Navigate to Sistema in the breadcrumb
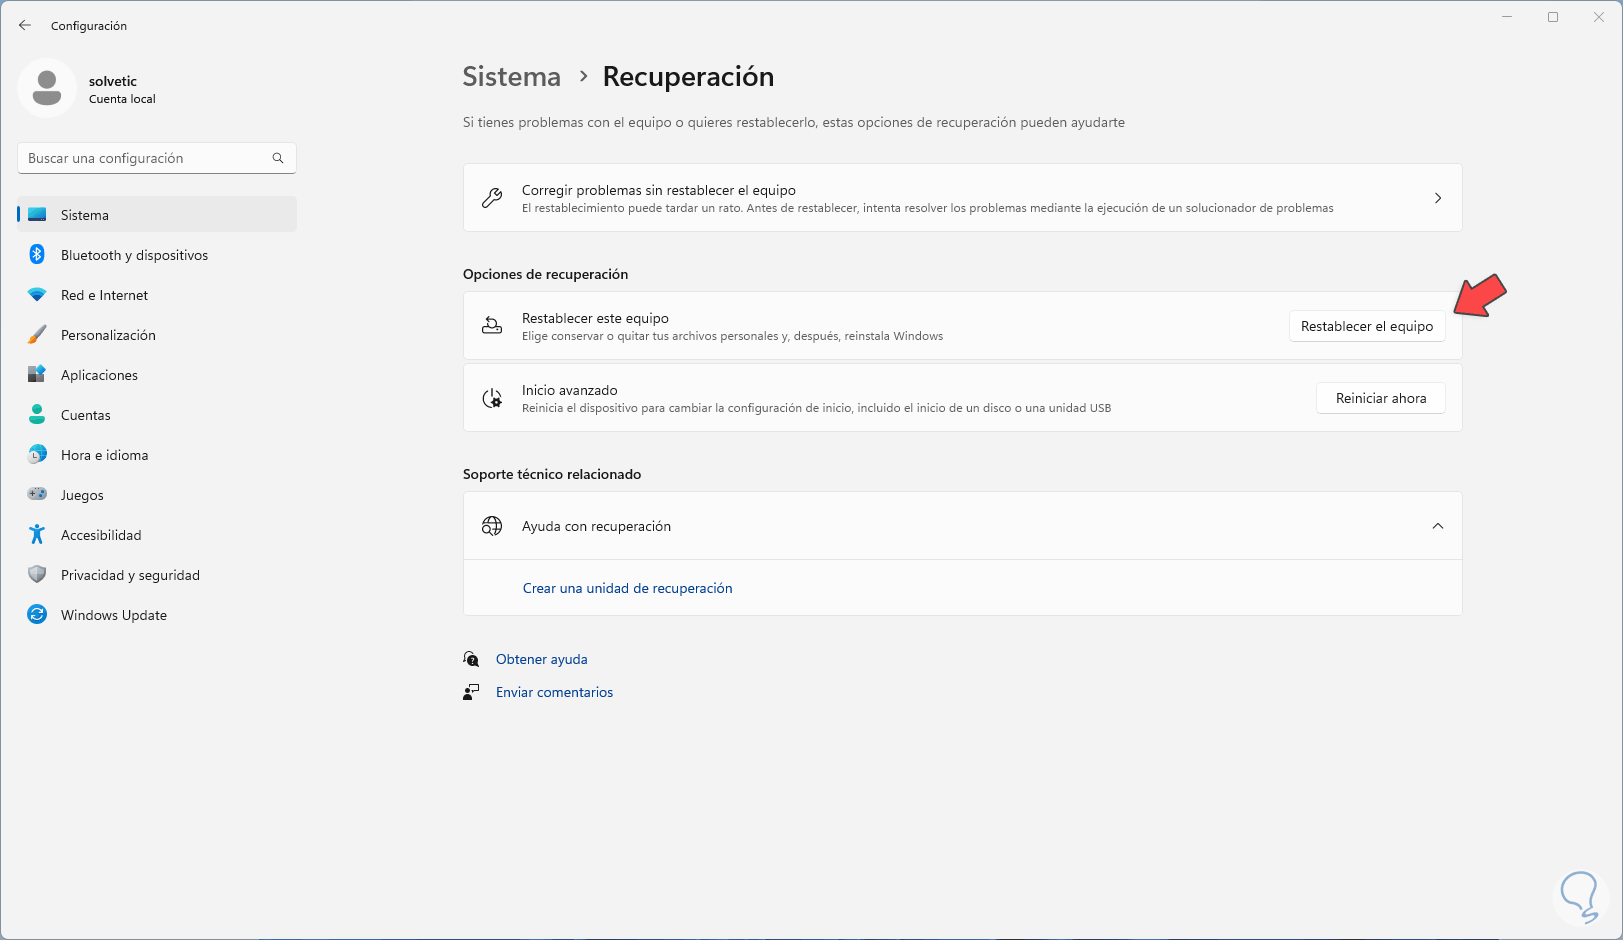 coord(511,77)
